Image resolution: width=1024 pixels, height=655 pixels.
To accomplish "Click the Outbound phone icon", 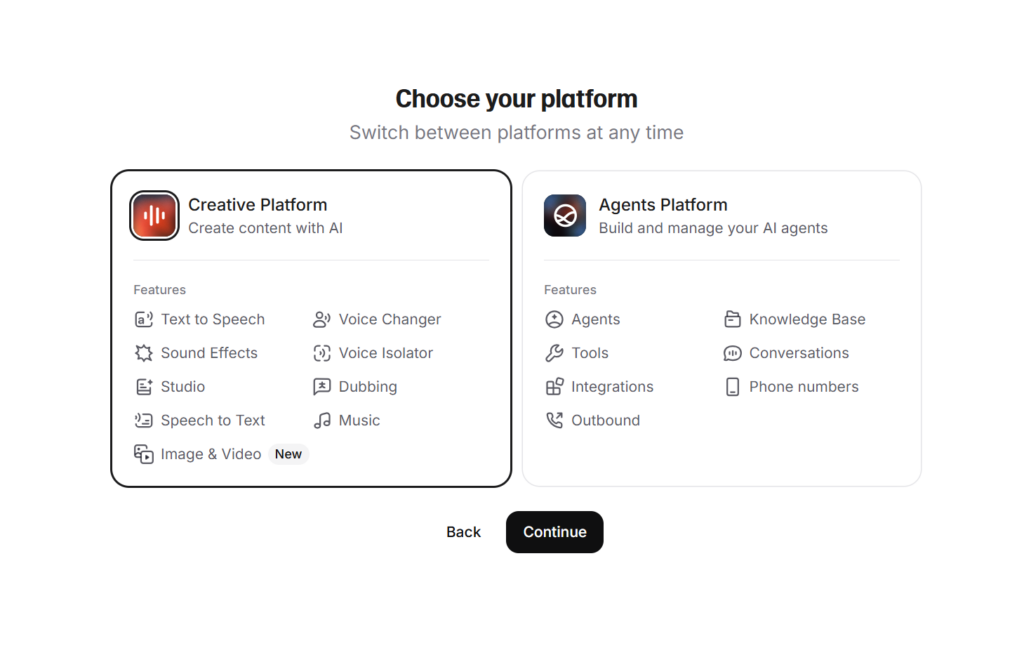I will [554, 421].
